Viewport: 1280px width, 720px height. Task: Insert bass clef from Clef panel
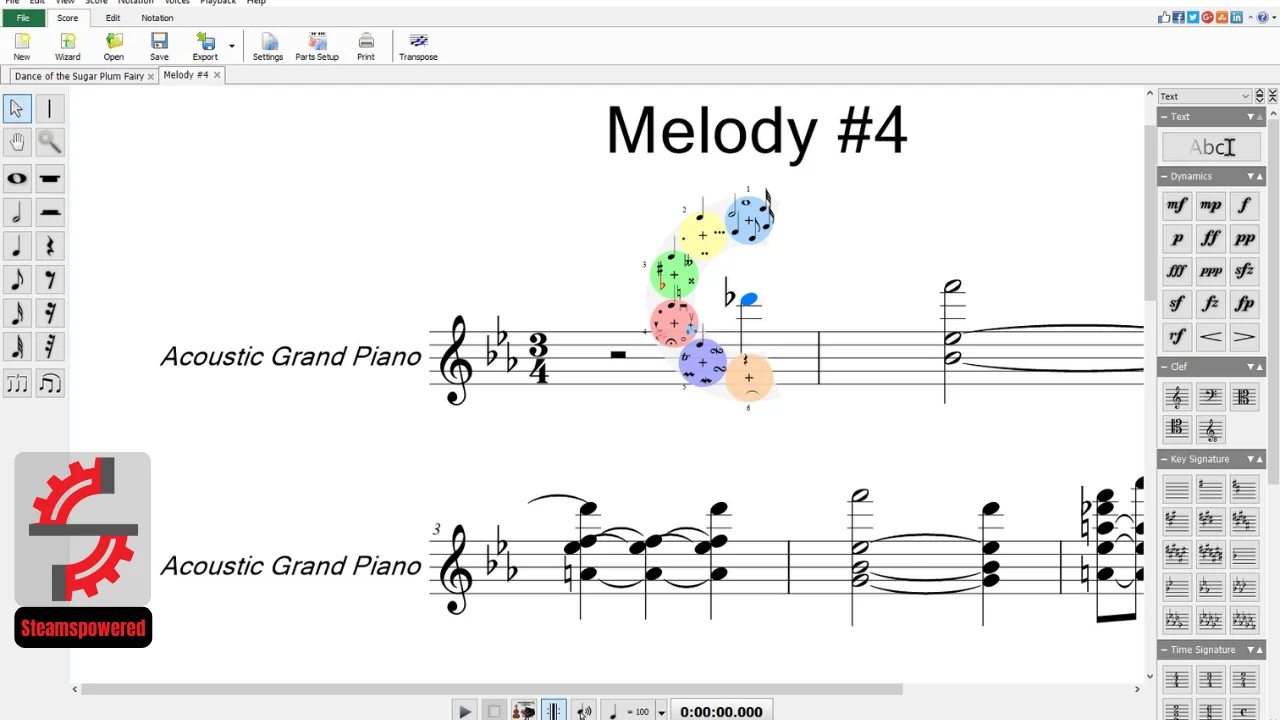point(1211,397)
